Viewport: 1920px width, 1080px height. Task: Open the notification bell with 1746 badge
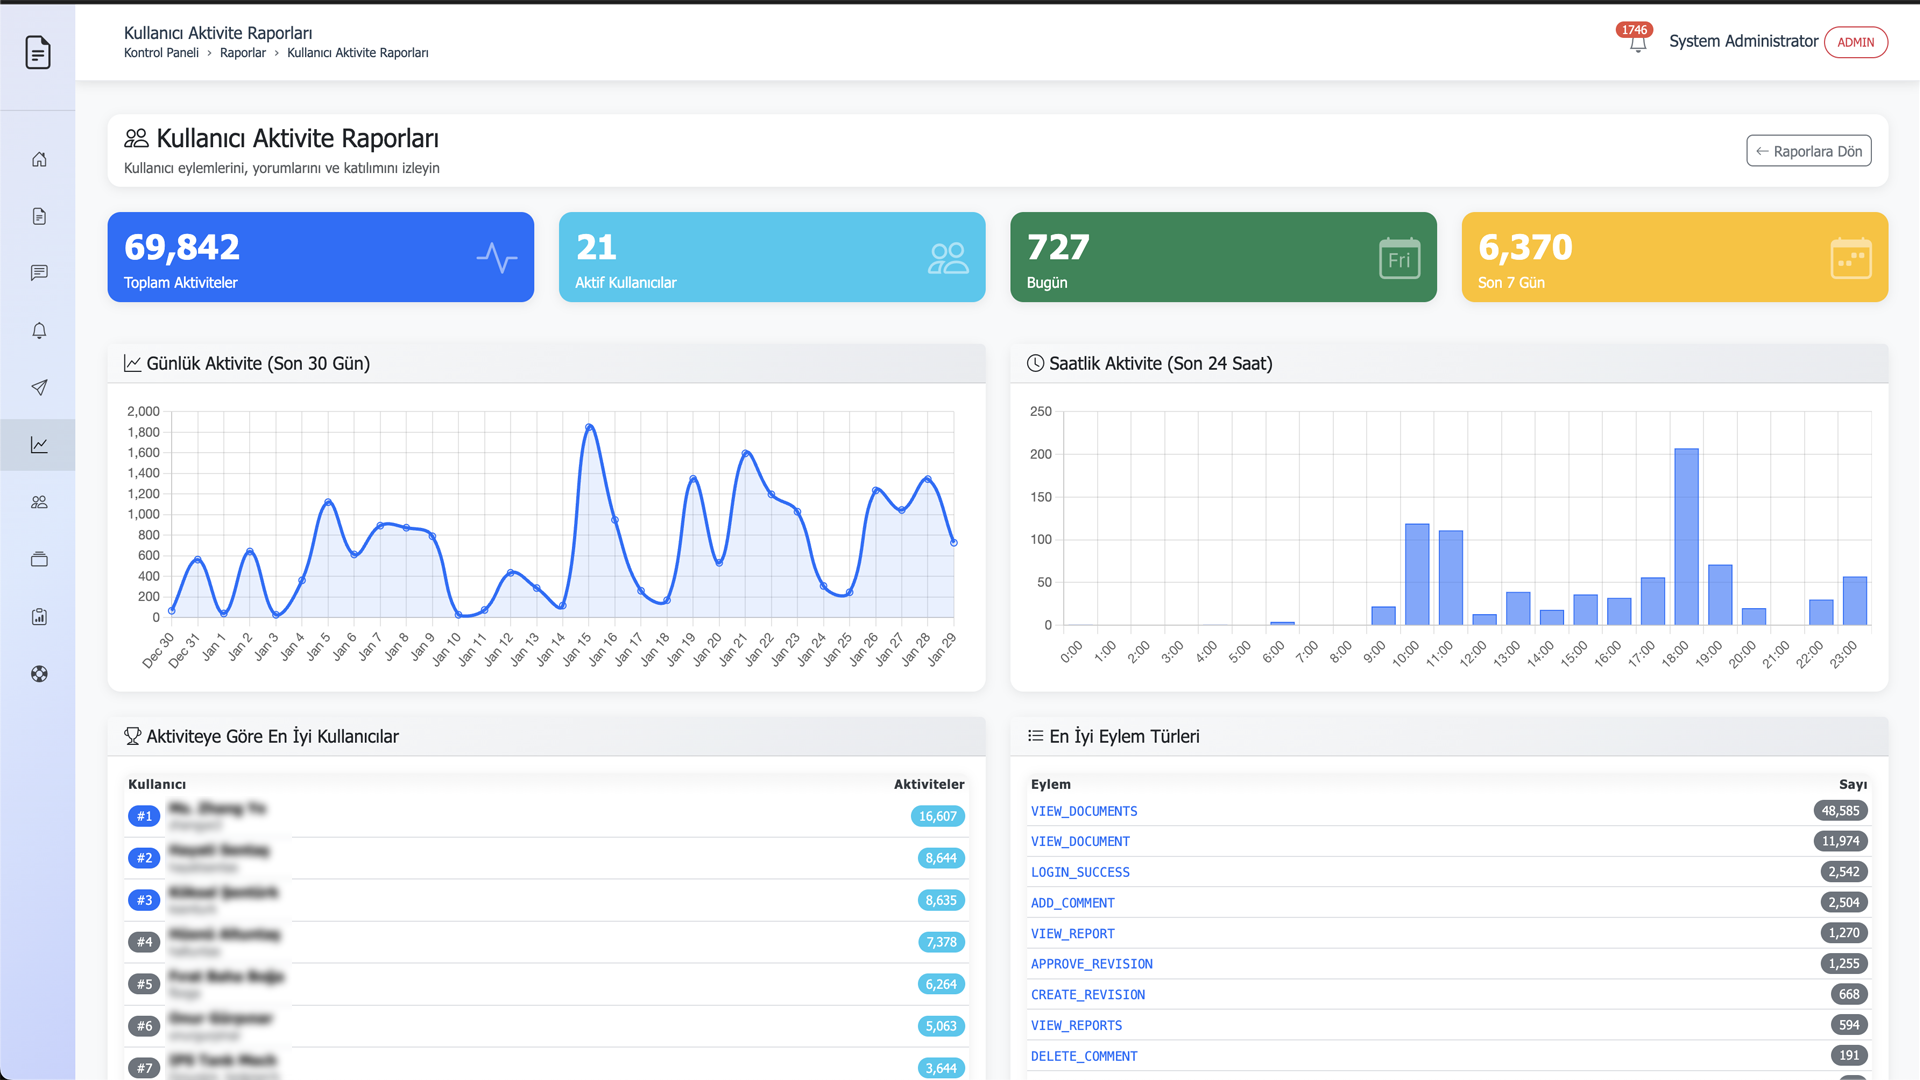[1637, 43]
